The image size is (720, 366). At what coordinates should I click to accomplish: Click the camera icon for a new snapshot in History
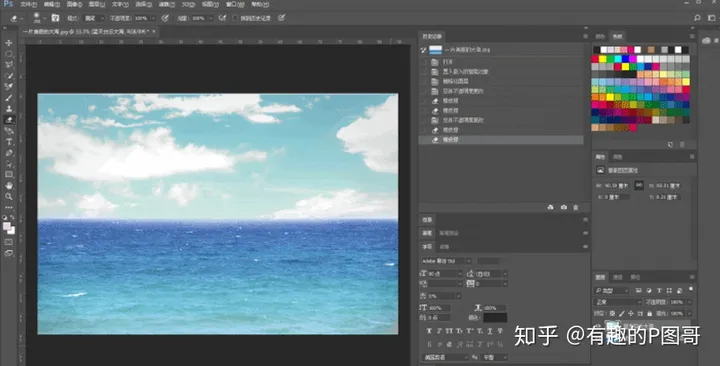click(563, 208)
